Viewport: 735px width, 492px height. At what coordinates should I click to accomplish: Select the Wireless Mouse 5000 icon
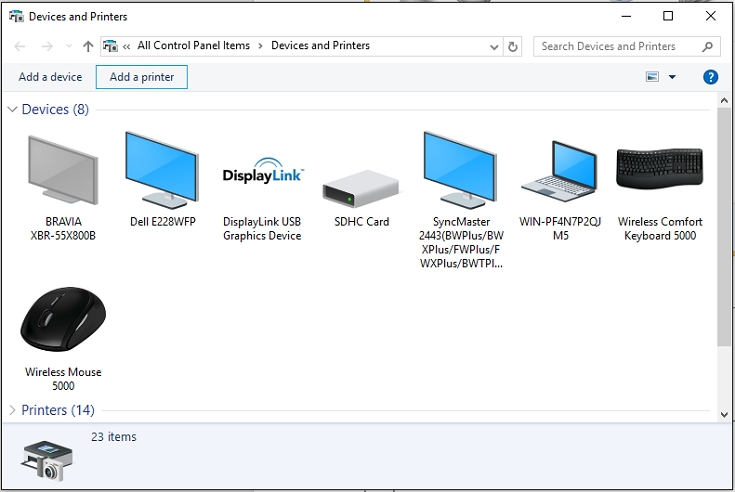click(x=63, y=319)
